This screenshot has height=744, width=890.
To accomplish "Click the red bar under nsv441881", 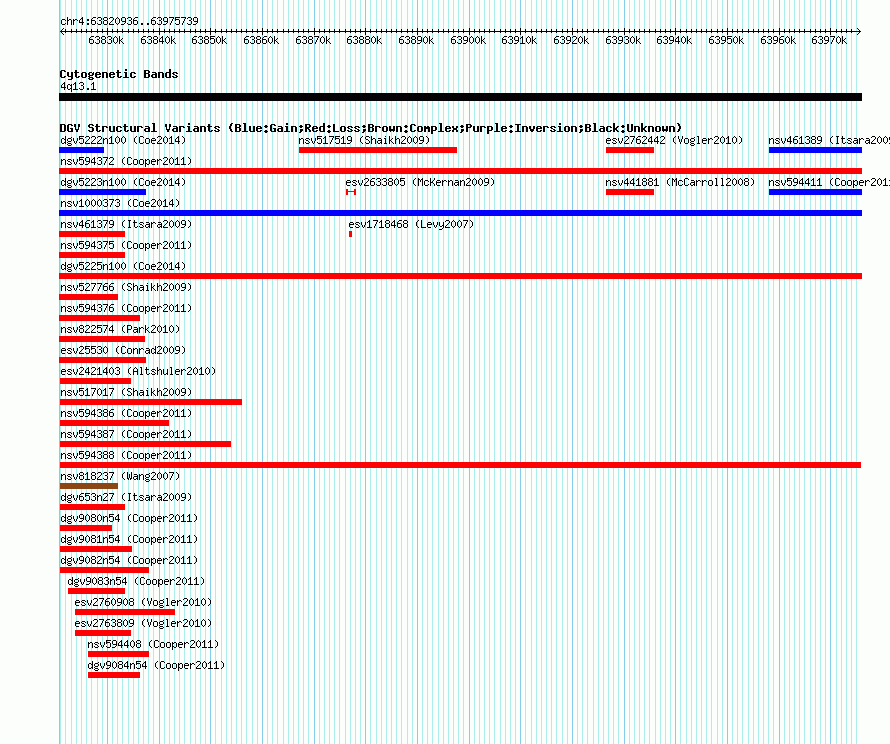I will point(630,192).
